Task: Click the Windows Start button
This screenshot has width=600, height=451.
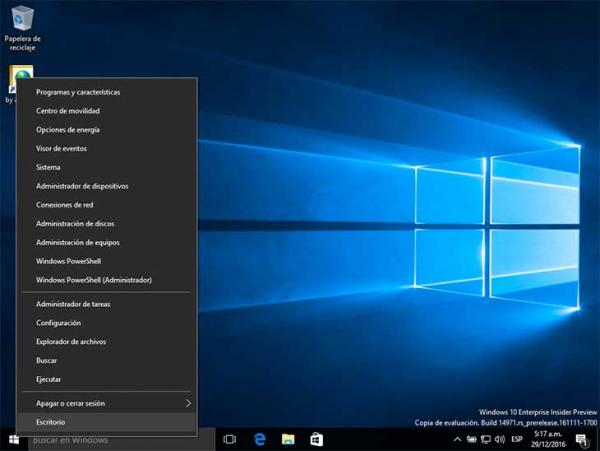Action: click(14, 440)
